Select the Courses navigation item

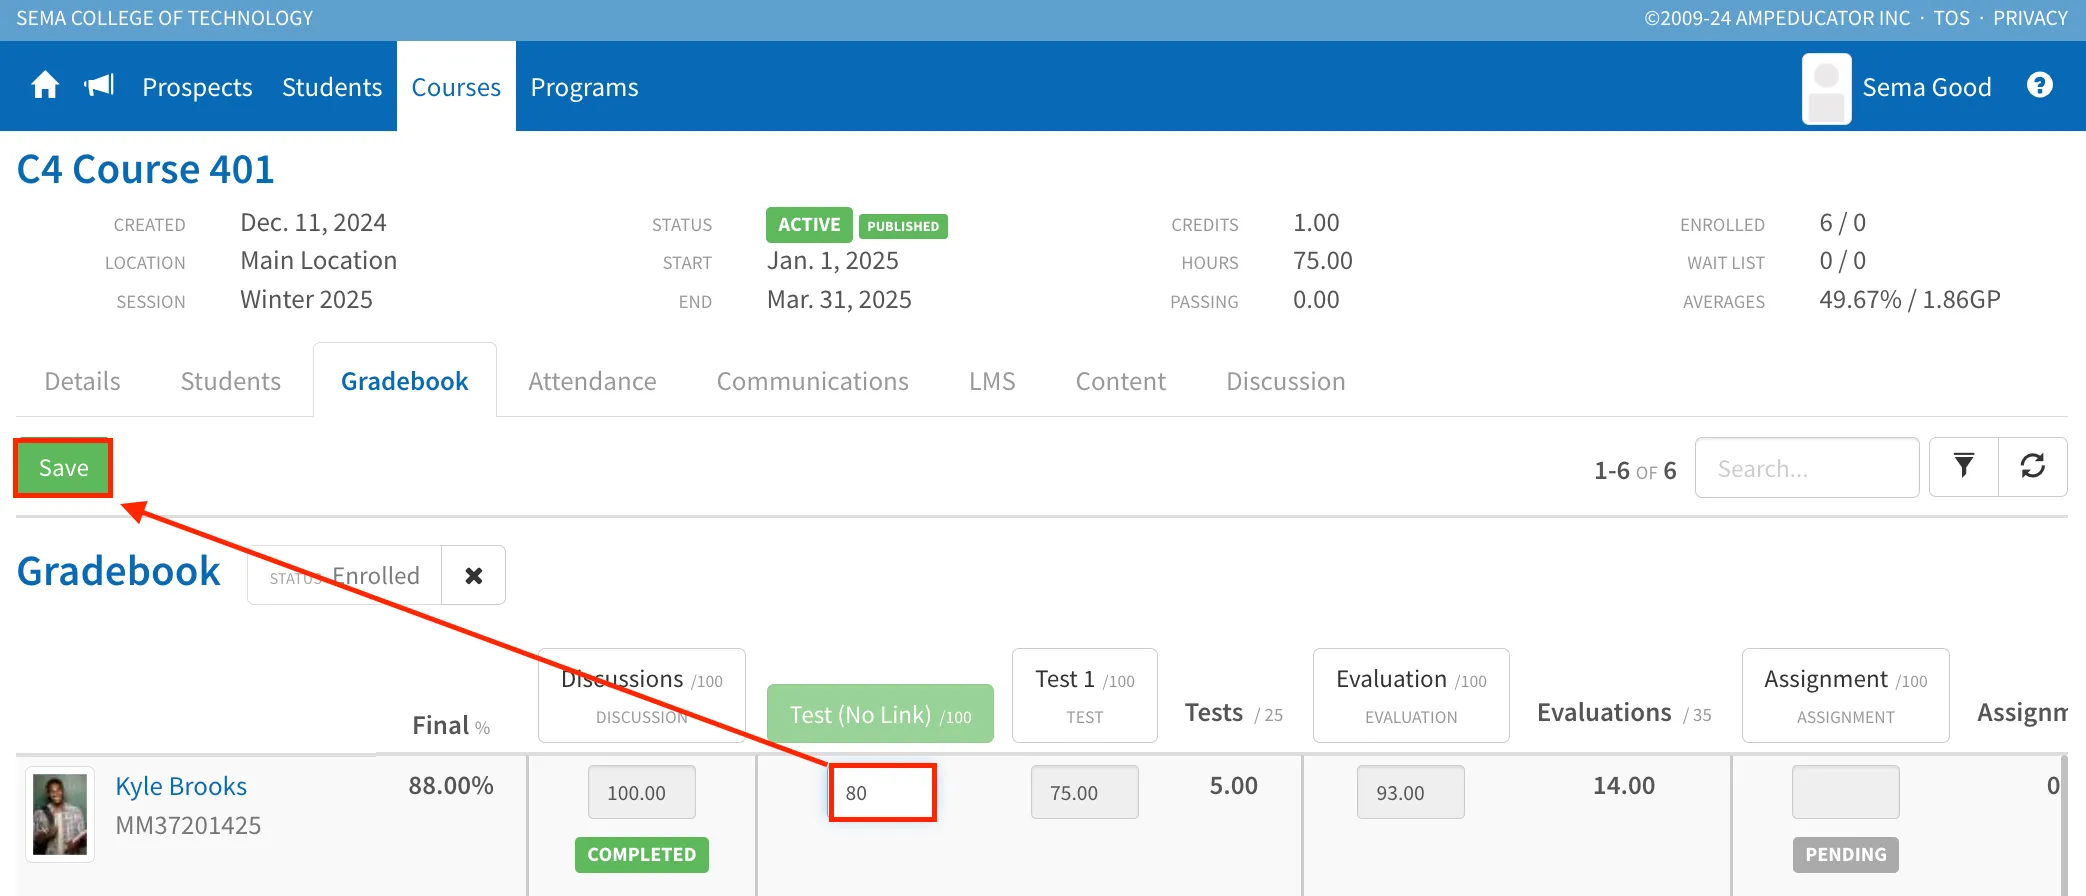click(x=456, y=87)
